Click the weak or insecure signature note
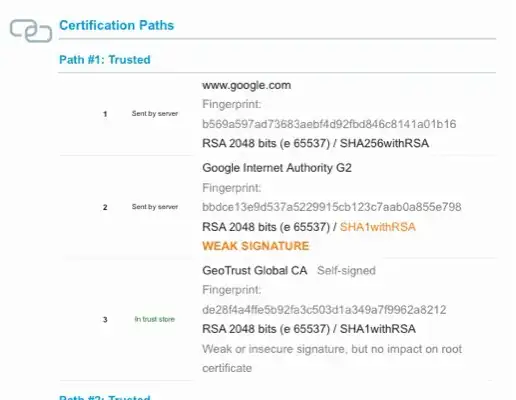The image size is (516, 400). (x=332, y=358)
